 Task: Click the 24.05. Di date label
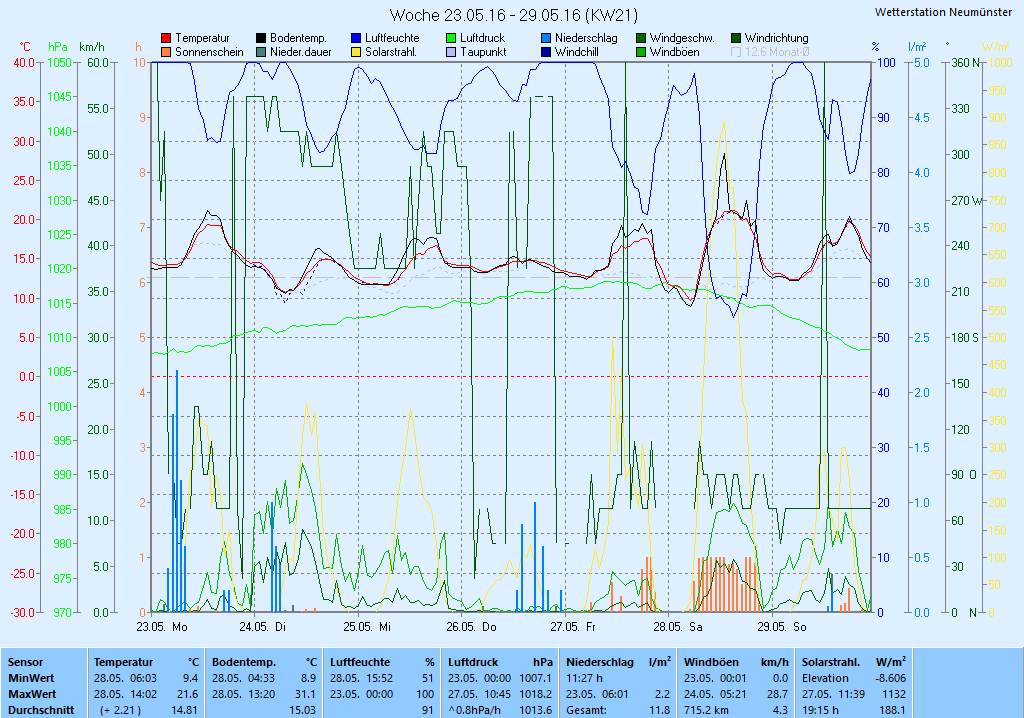tap(263, 627)
